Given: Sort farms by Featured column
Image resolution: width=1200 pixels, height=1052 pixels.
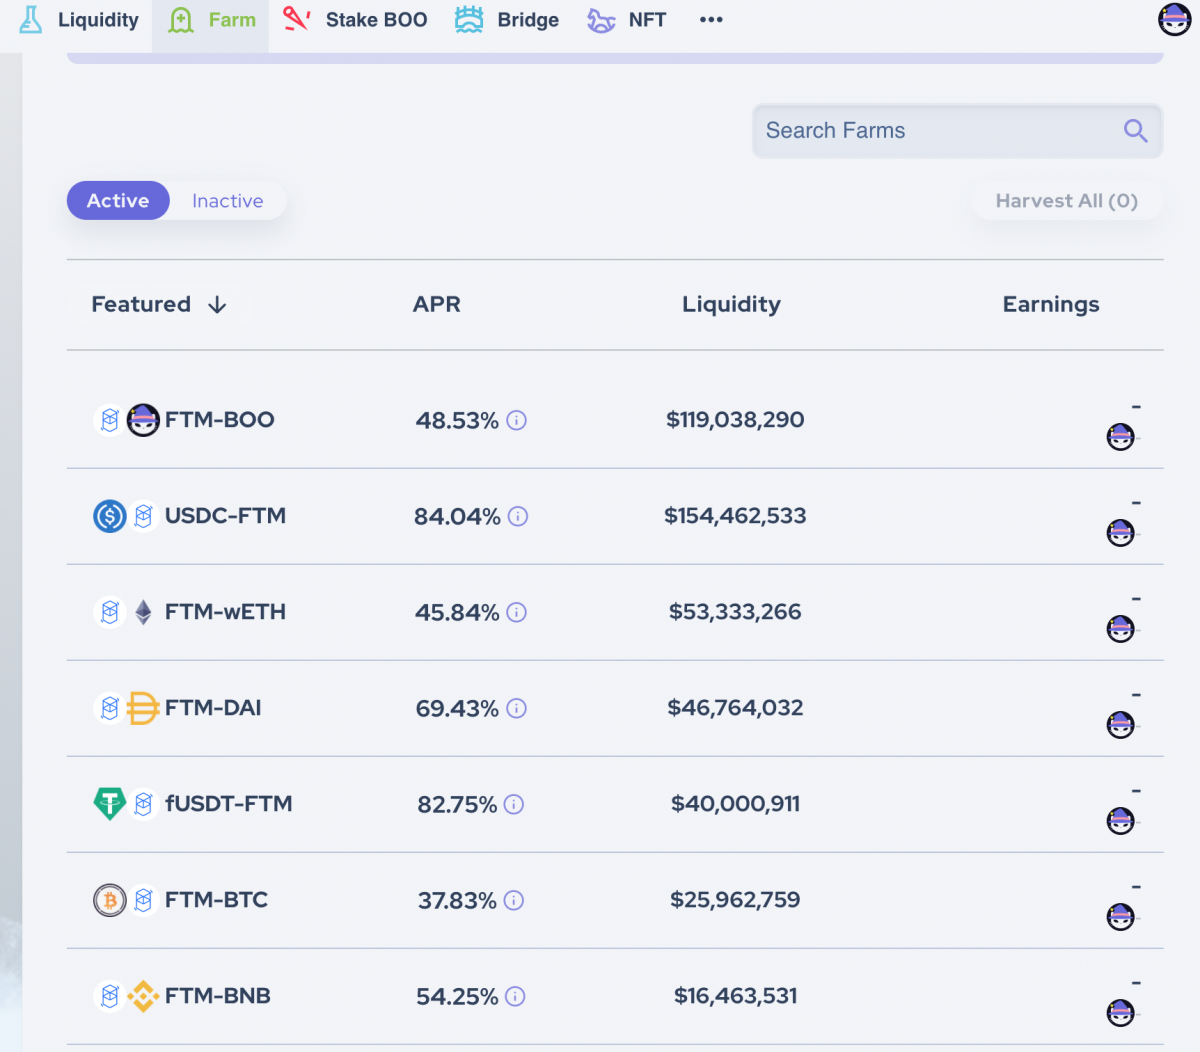Looking at the screenshot, I should (x=159, y=305).
